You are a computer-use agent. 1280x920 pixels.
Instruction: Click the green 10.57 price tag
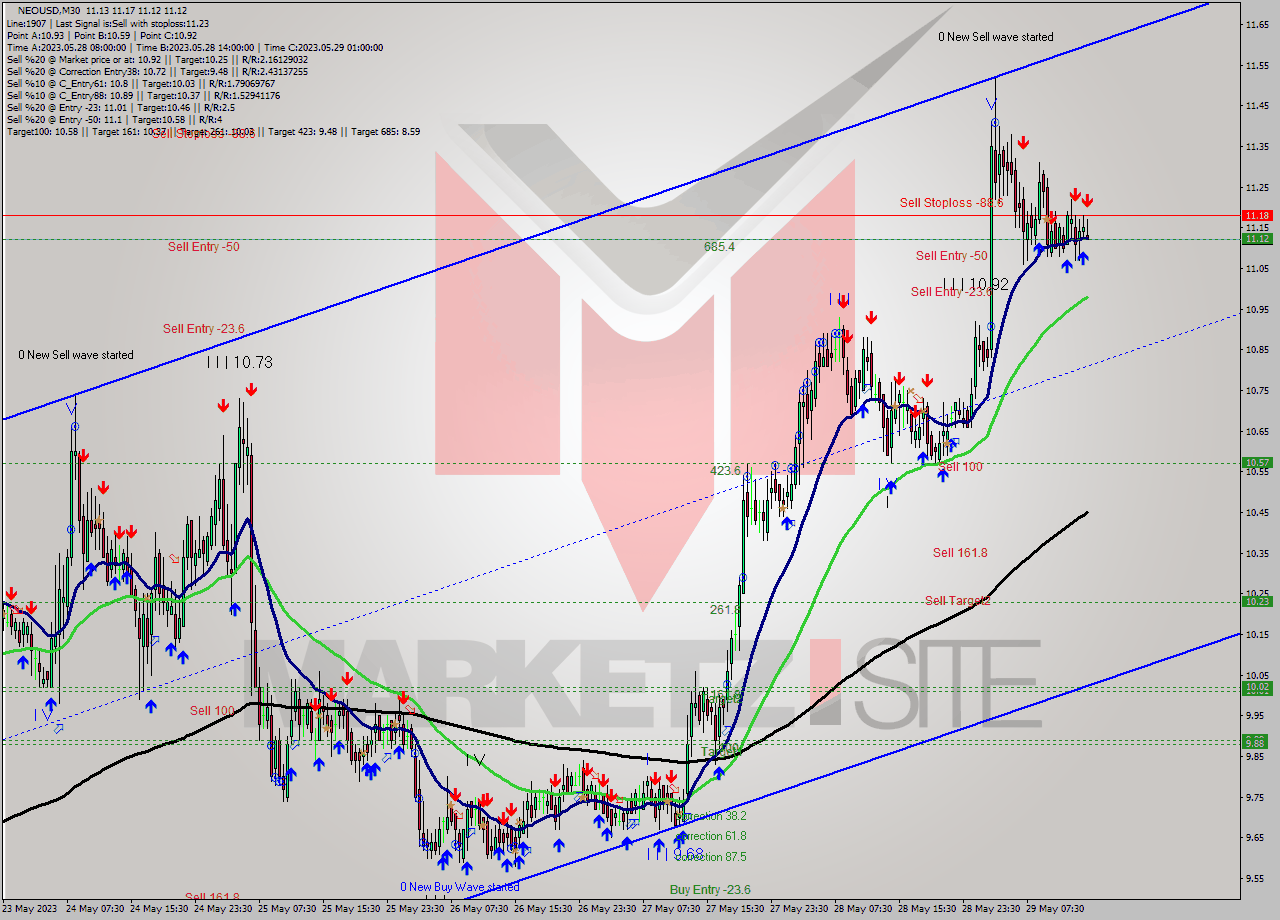pos(1257,462)
